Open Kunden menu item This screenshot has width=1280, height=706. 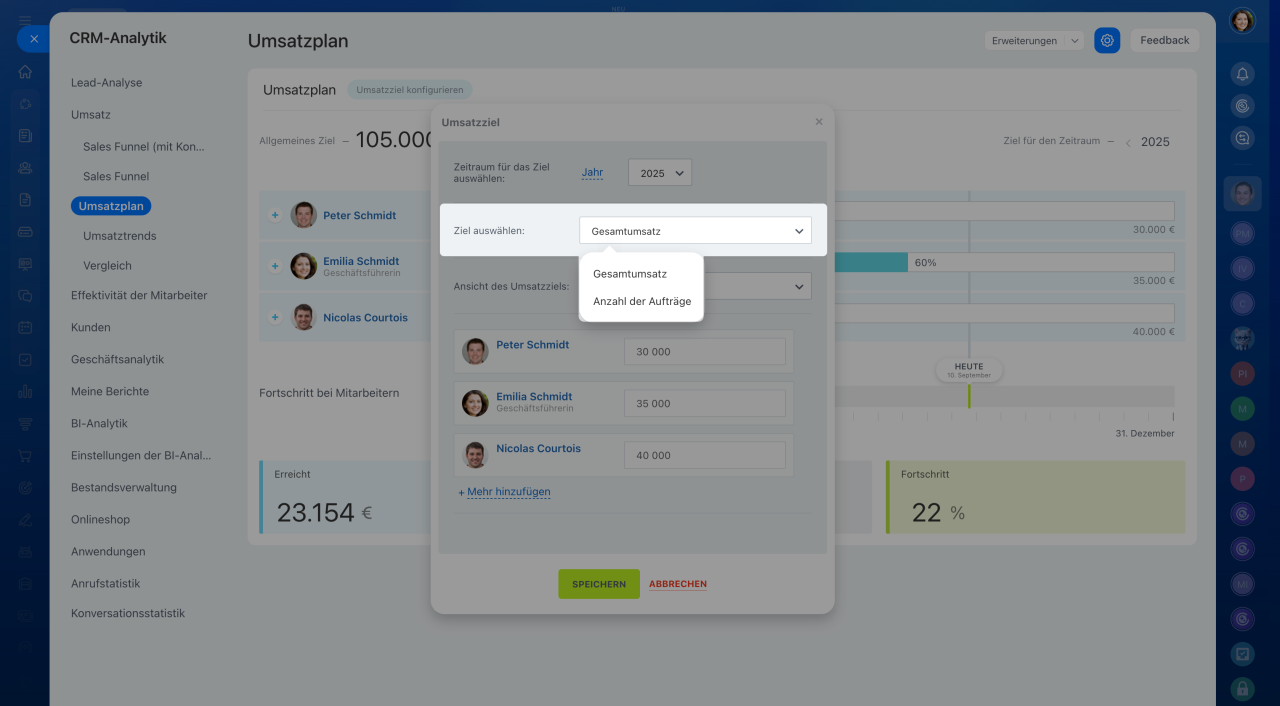coord(91,327)
